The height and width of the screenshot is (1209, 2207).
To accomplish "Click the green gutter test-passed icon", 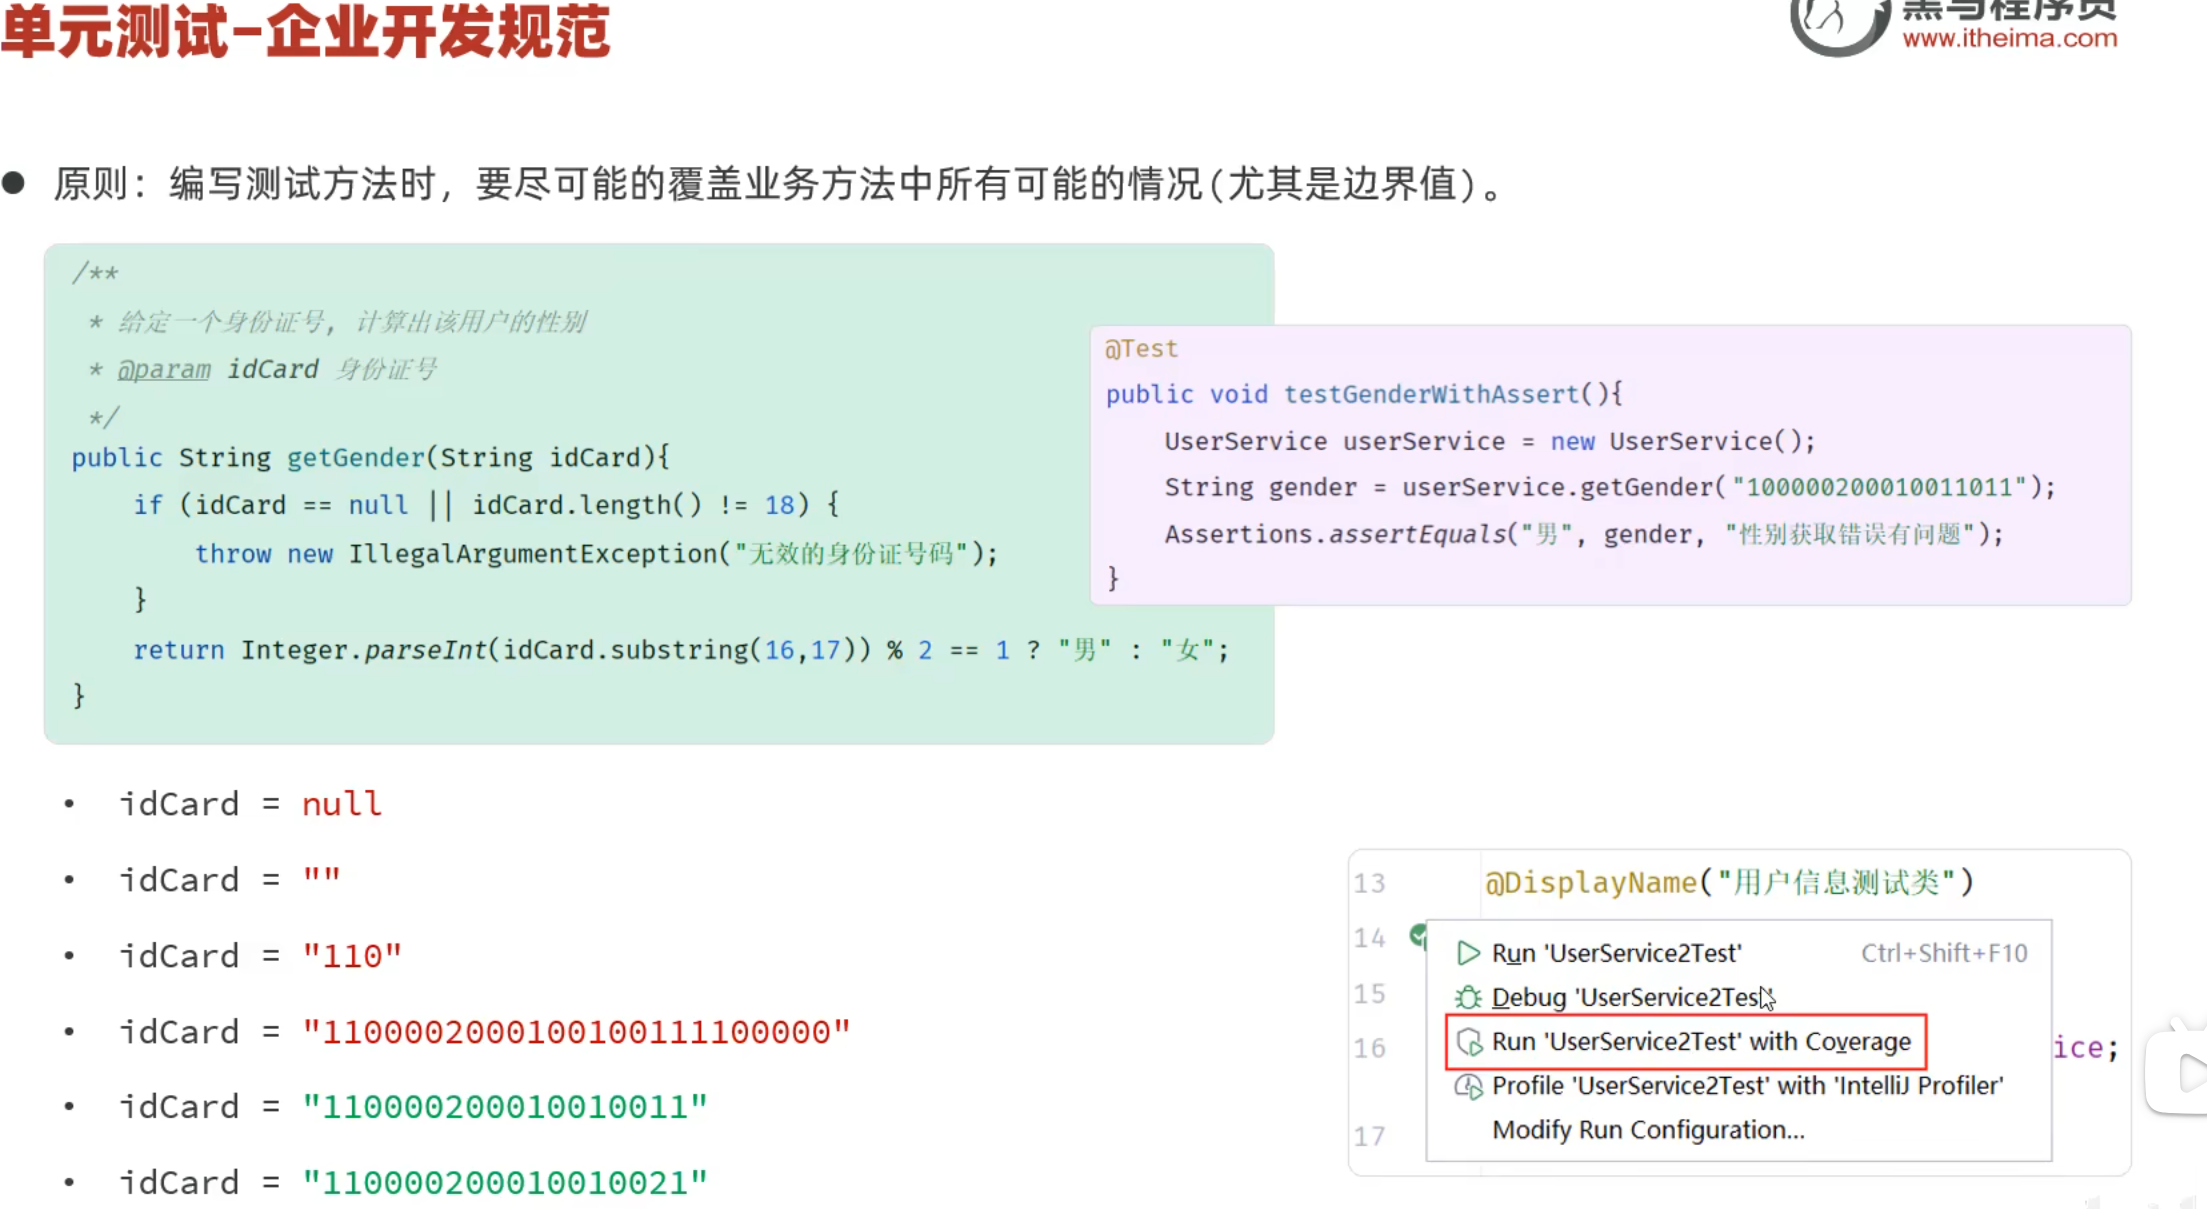I will [x=1417, y=935].
